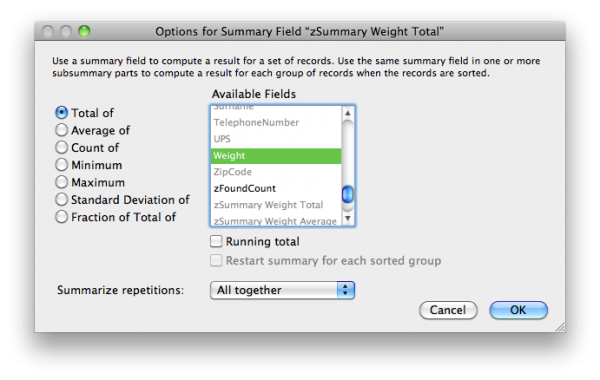Select the Maximum radio button
This screenshot has height=380, width=600.
(61, 182)
